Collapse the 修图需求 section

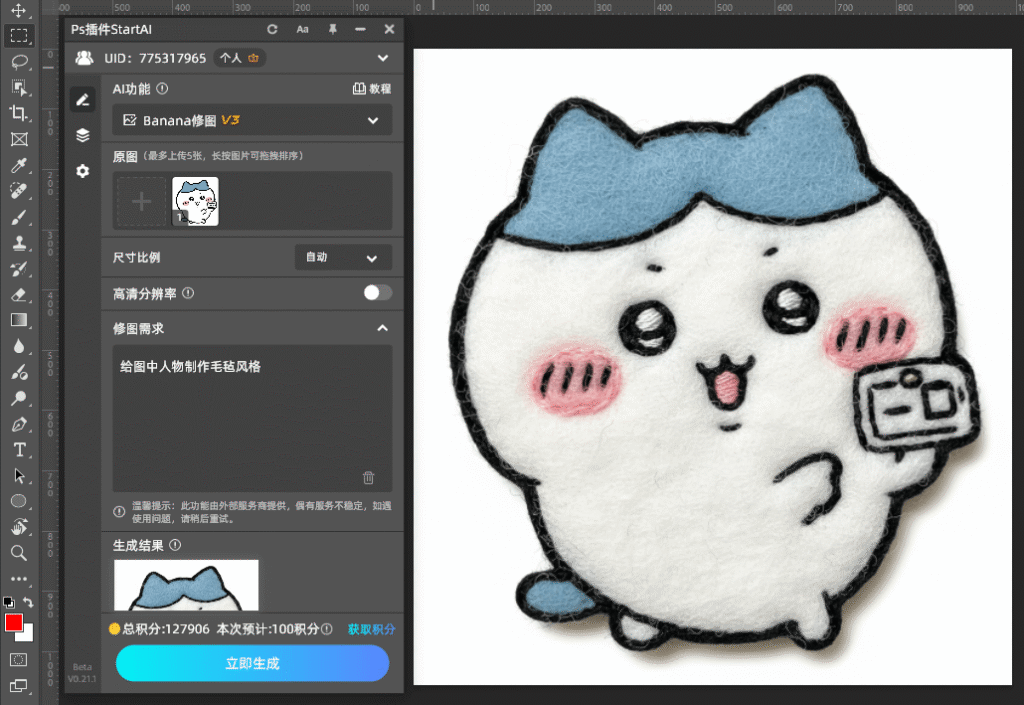click(x=381, y=328)
